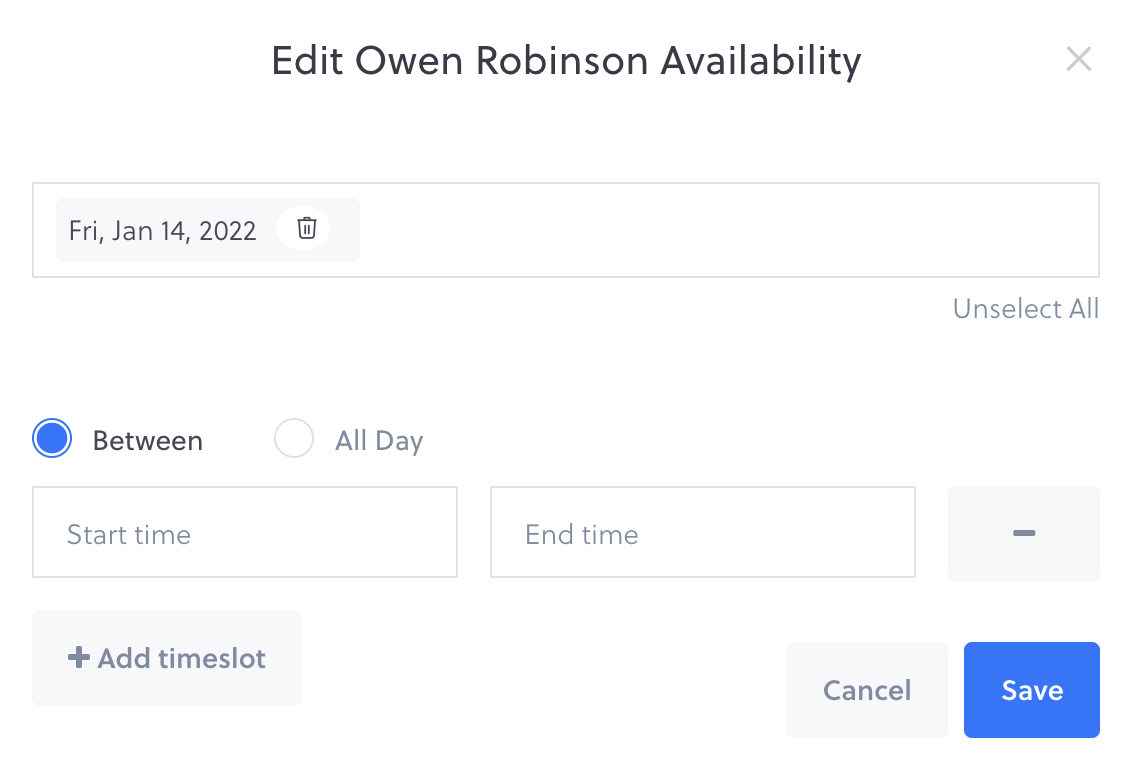The width and height of the screenshot is (1134, 764).
Task: Click the "Between" option label text
Action: 148,441
